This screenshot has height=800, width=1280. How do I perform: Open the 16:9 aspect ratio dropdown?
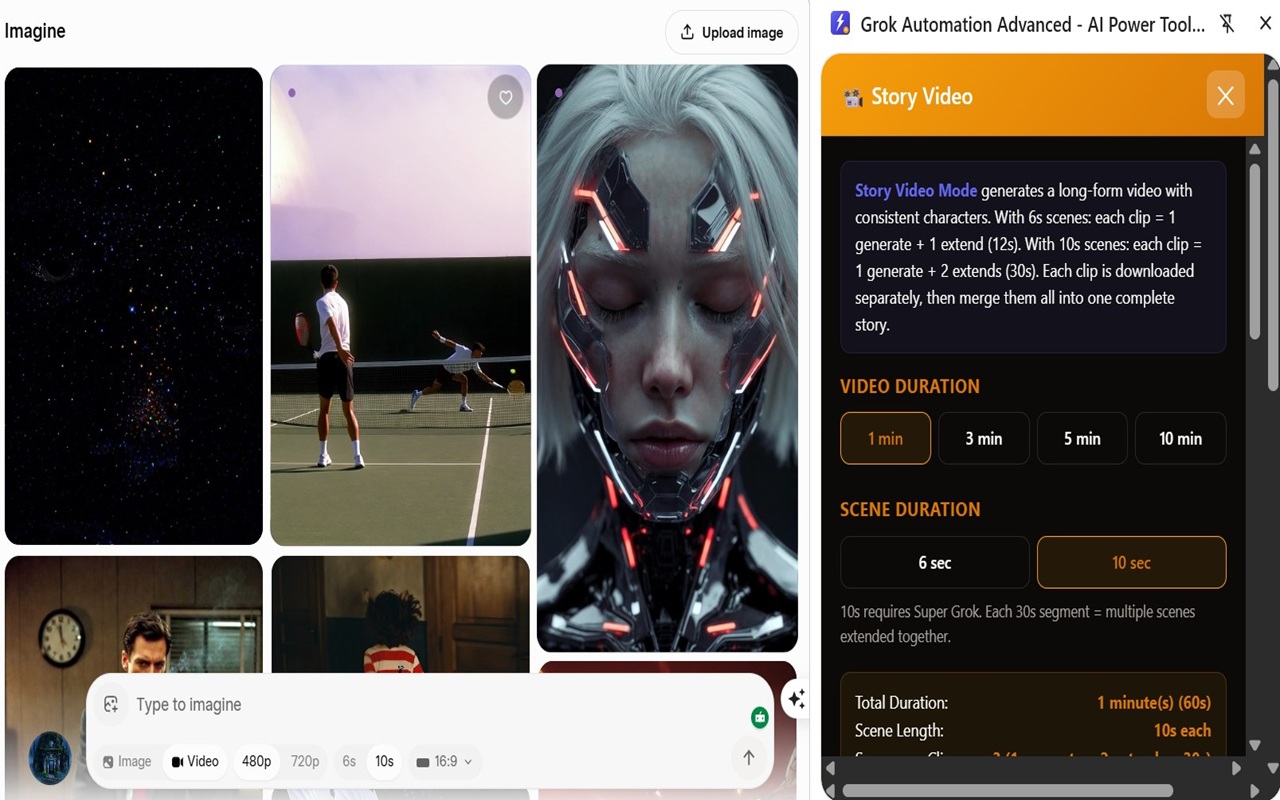click(x=443, y=761)
